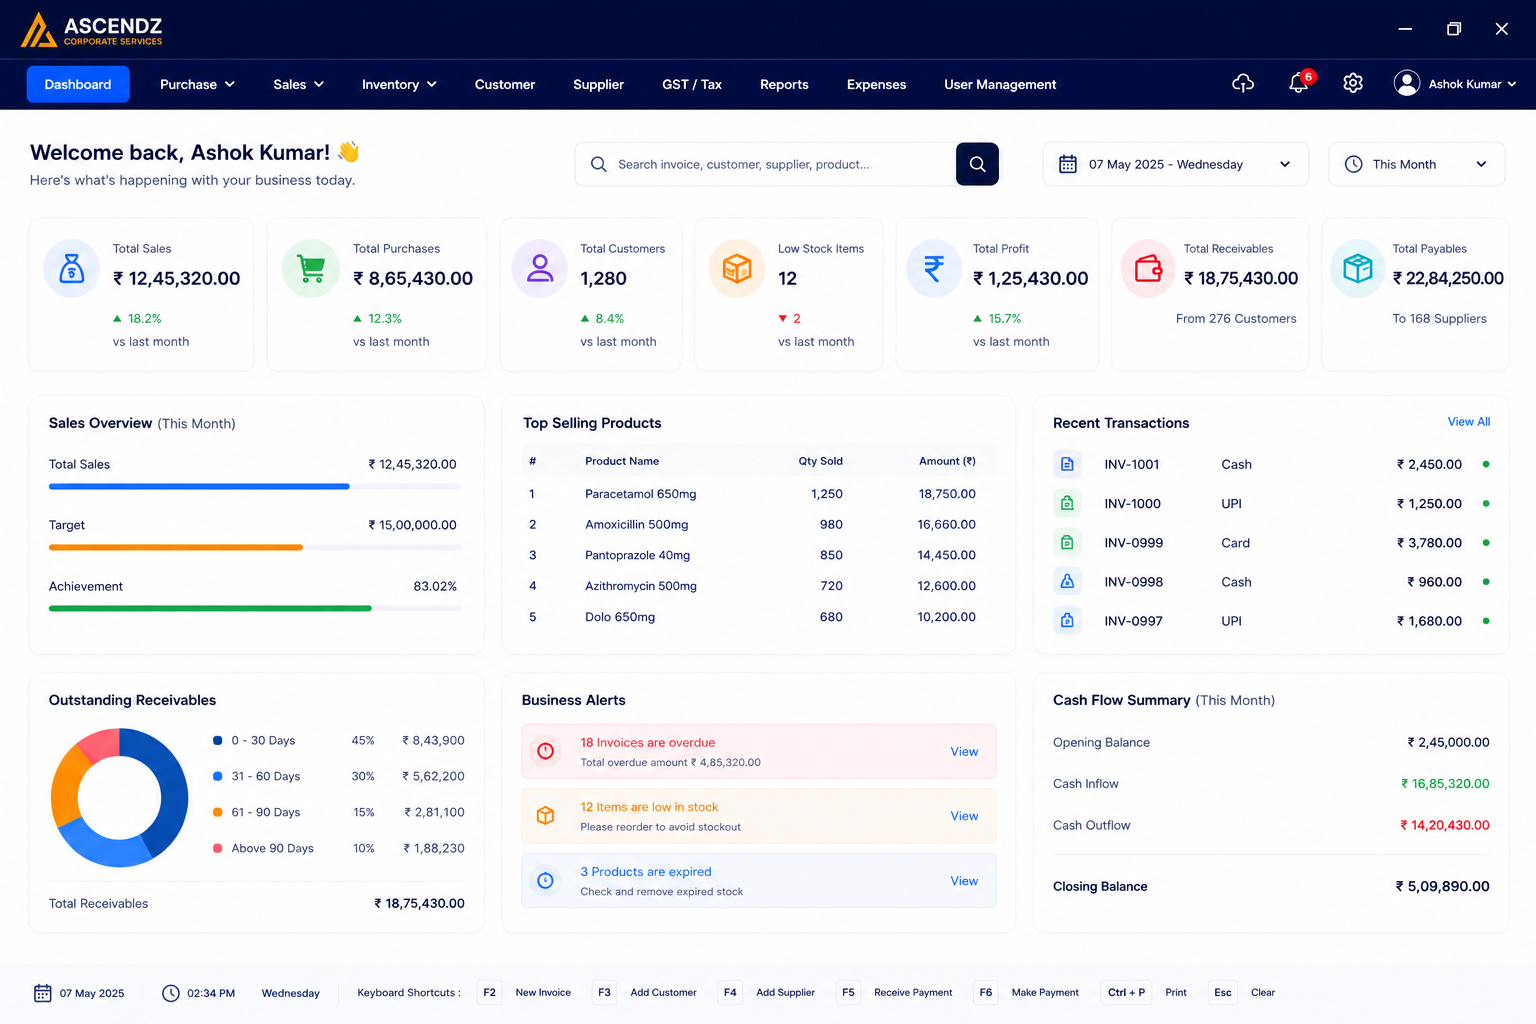The height and width of the screenshot is (1024, 1536).
Task: Click the Achievement green progress bar
Action: (210, 608)
